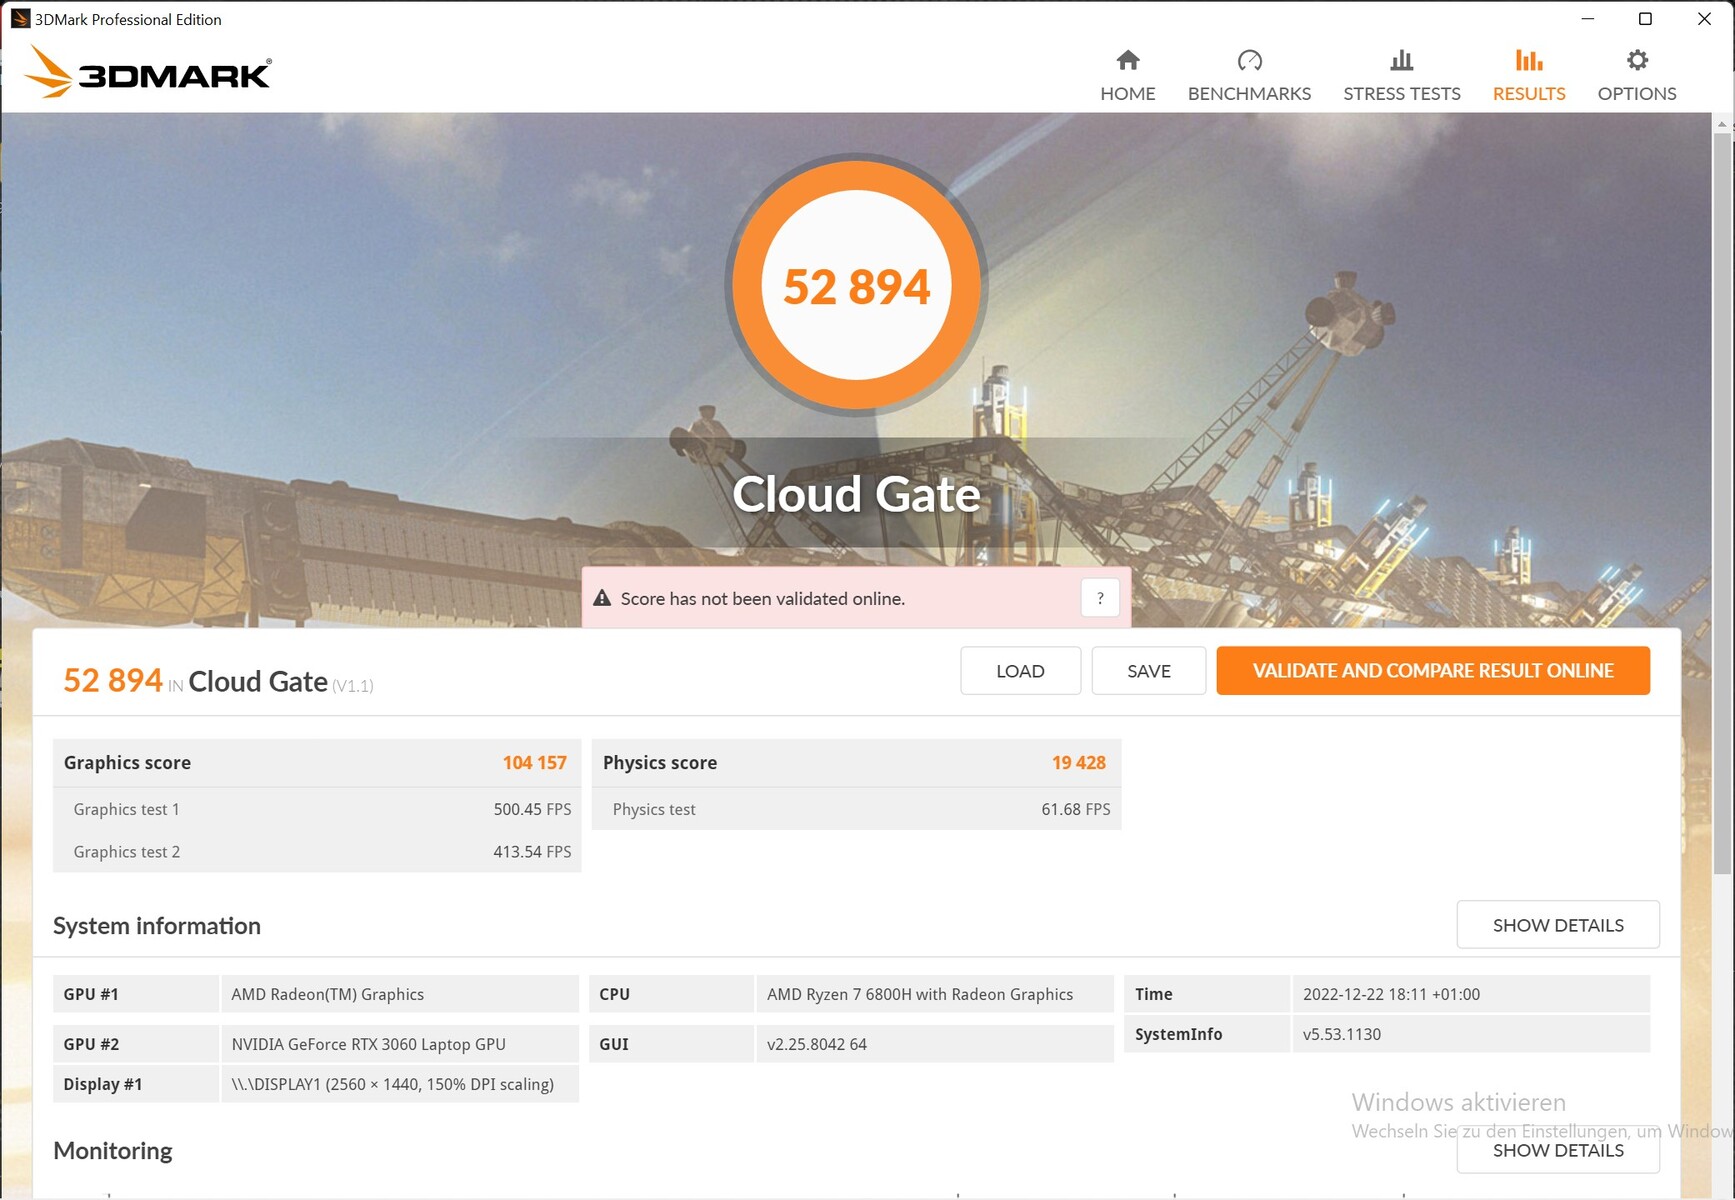Viewport: 1735px width, 1200px height.
Task: Click the vertical scrollbar thumb
Action: tap(1723, 500)
